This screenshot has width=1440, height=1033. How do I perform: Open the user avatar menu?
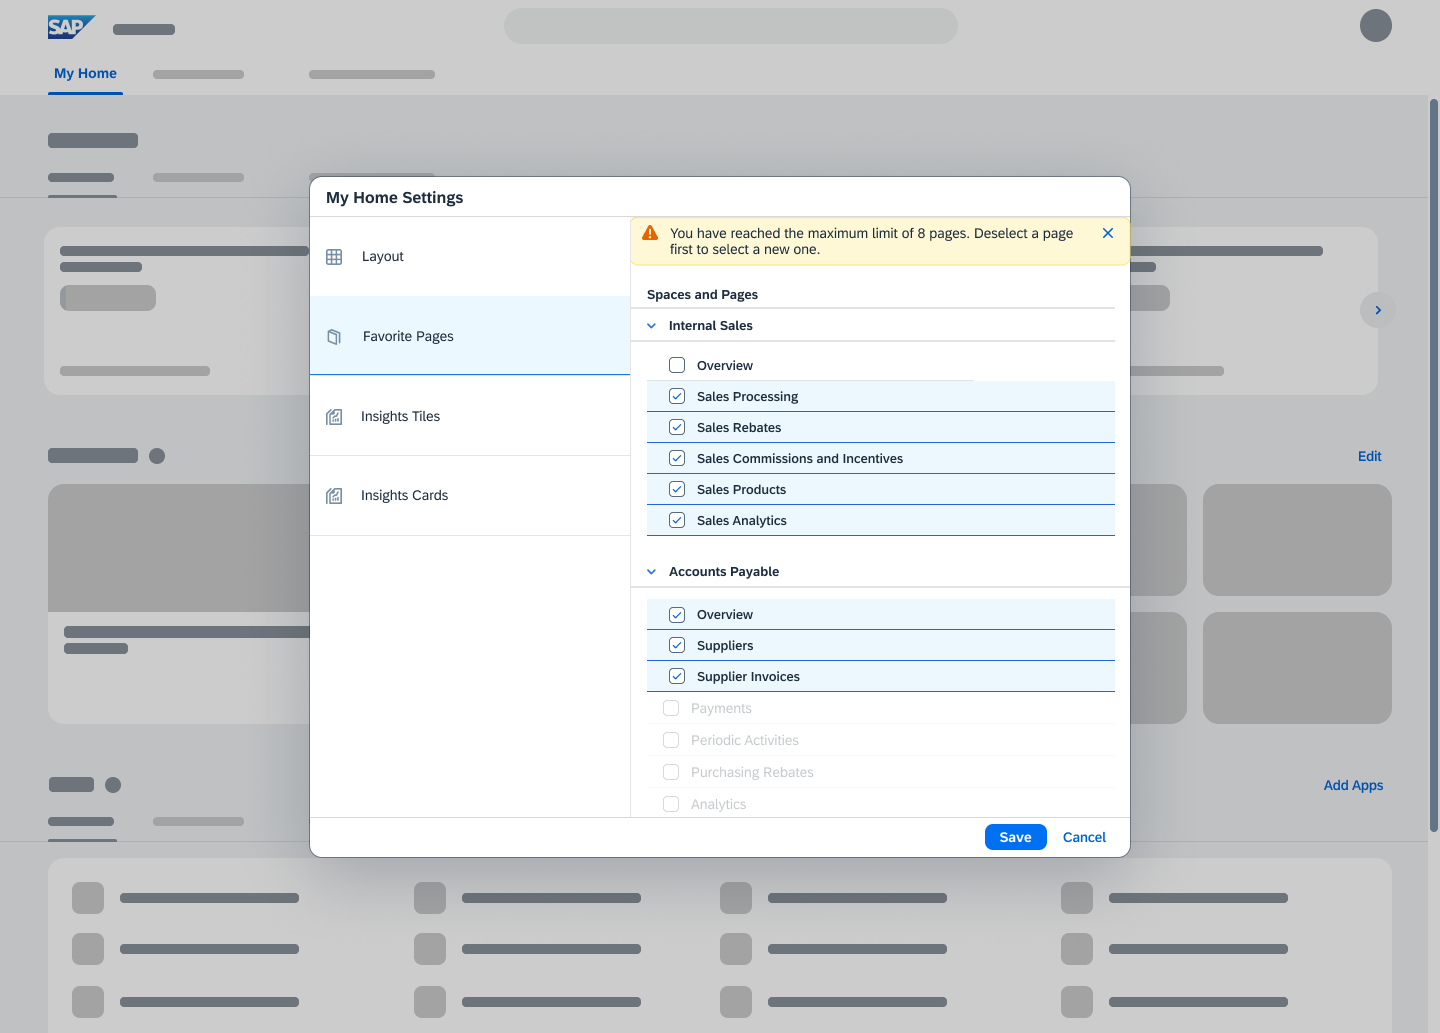click(1376, 25)
